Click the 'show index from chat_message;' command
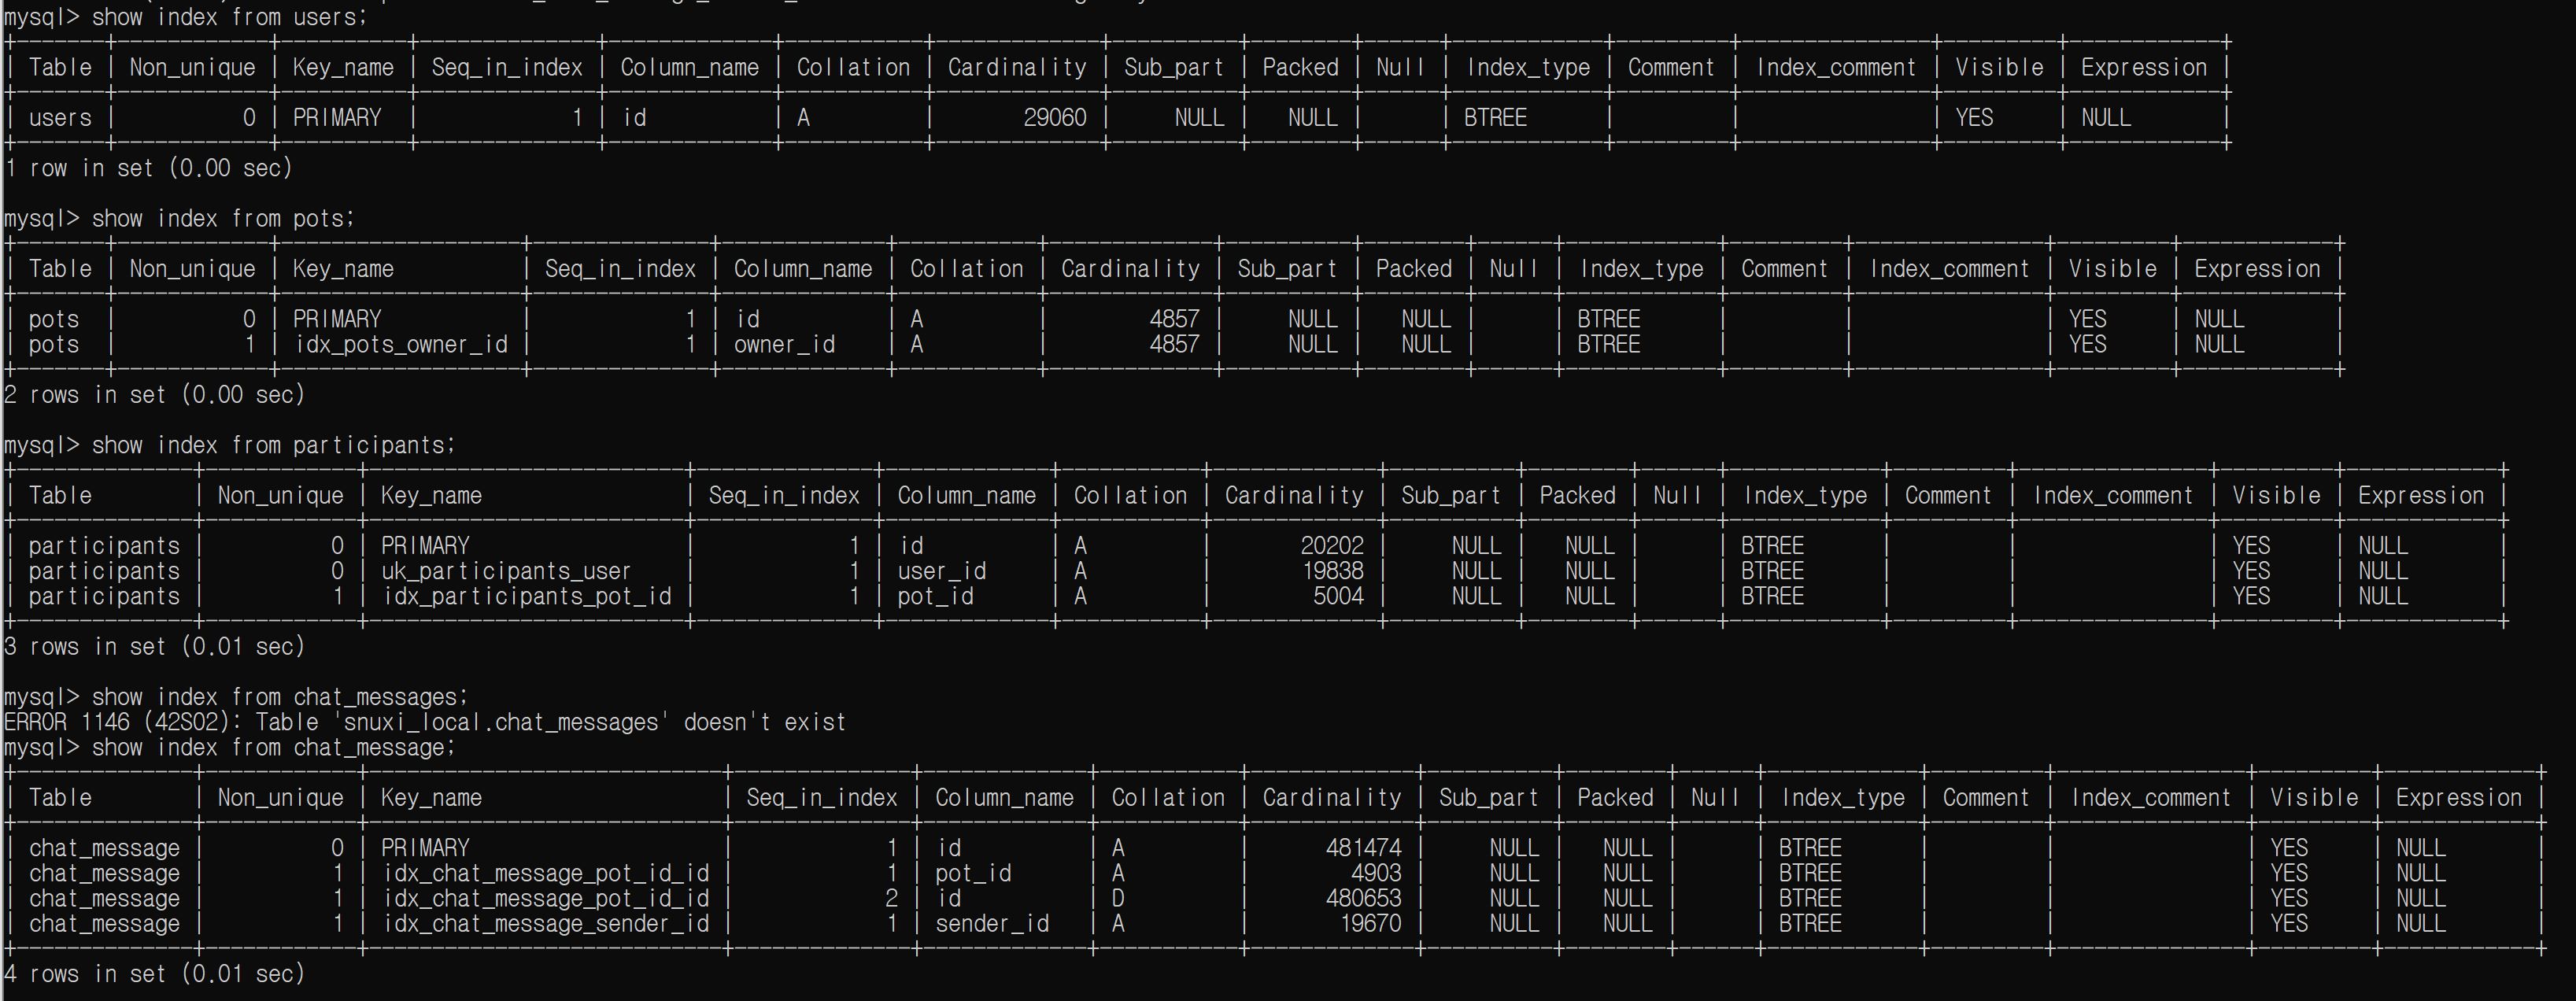 pyautogui.click(x=272, y=748)
